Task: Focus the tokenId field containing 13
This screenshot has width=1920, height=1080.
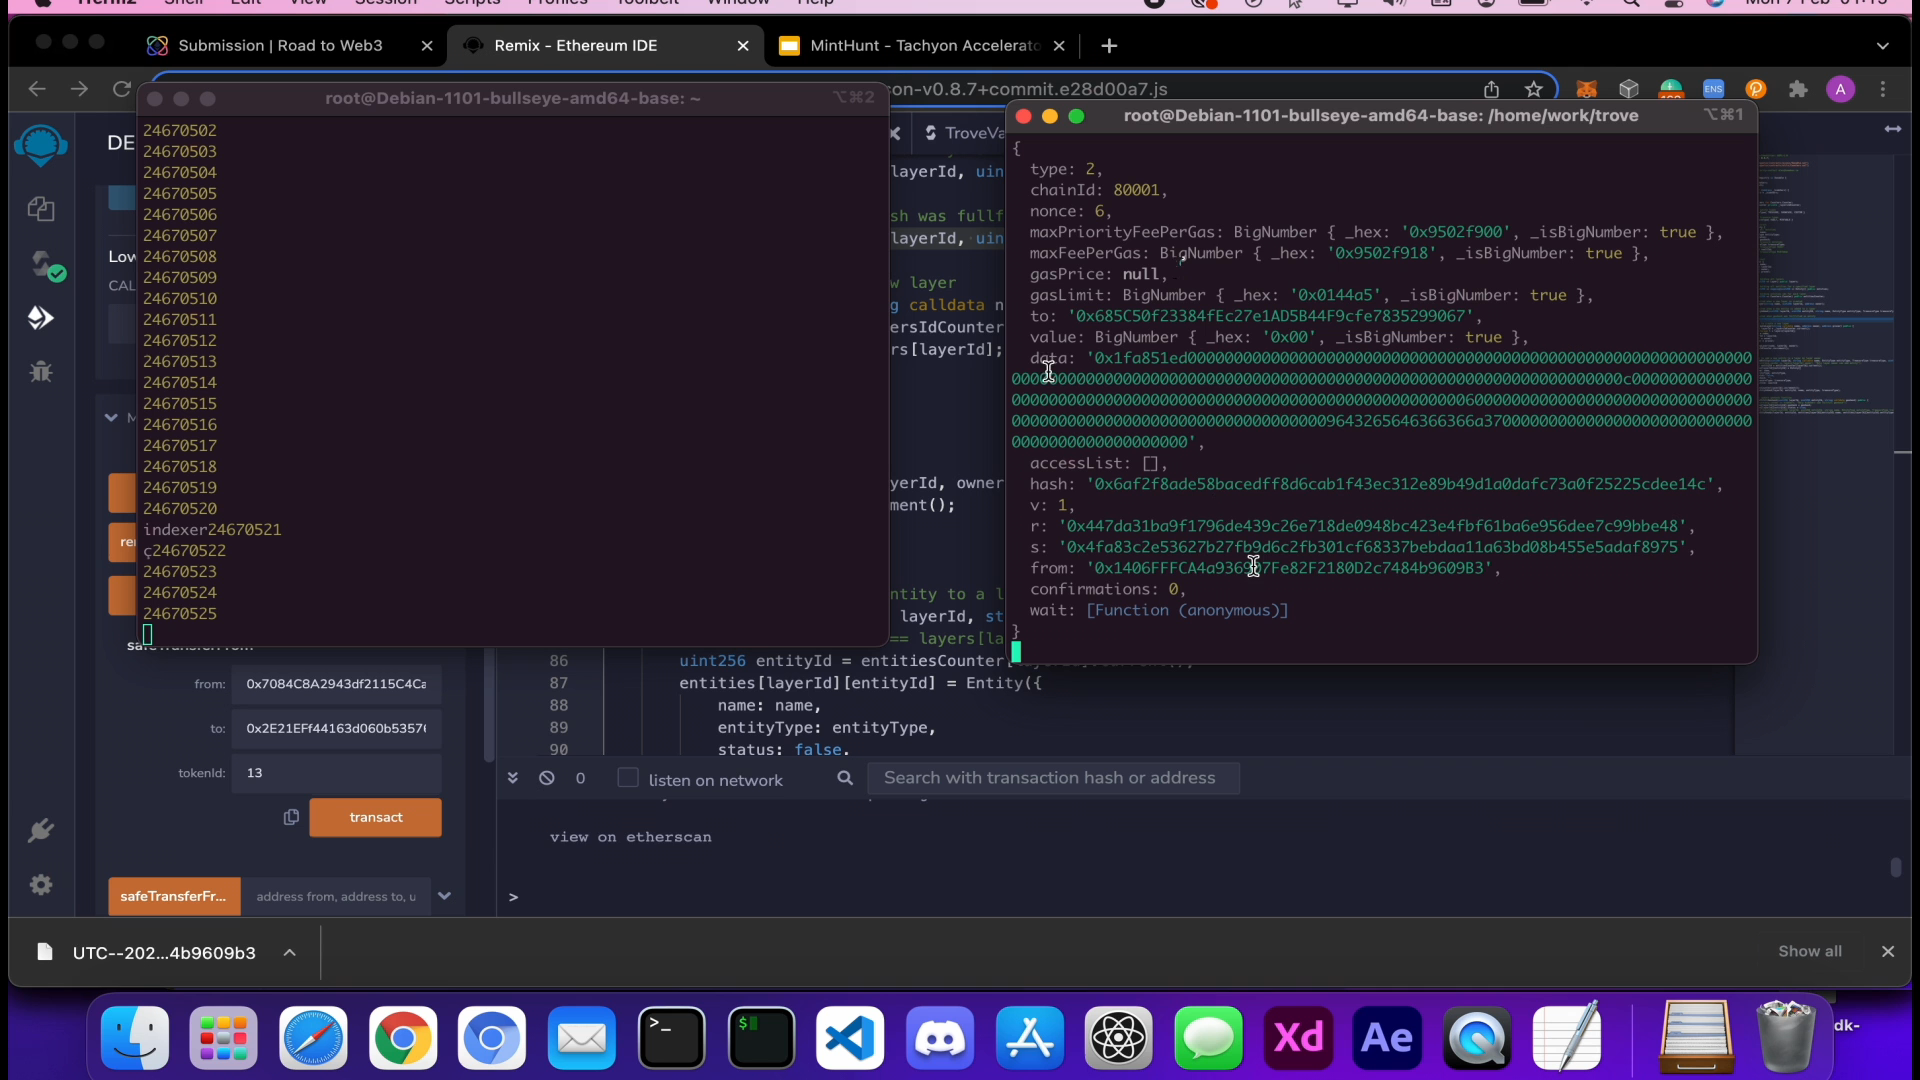Action: tap(336, 772)
